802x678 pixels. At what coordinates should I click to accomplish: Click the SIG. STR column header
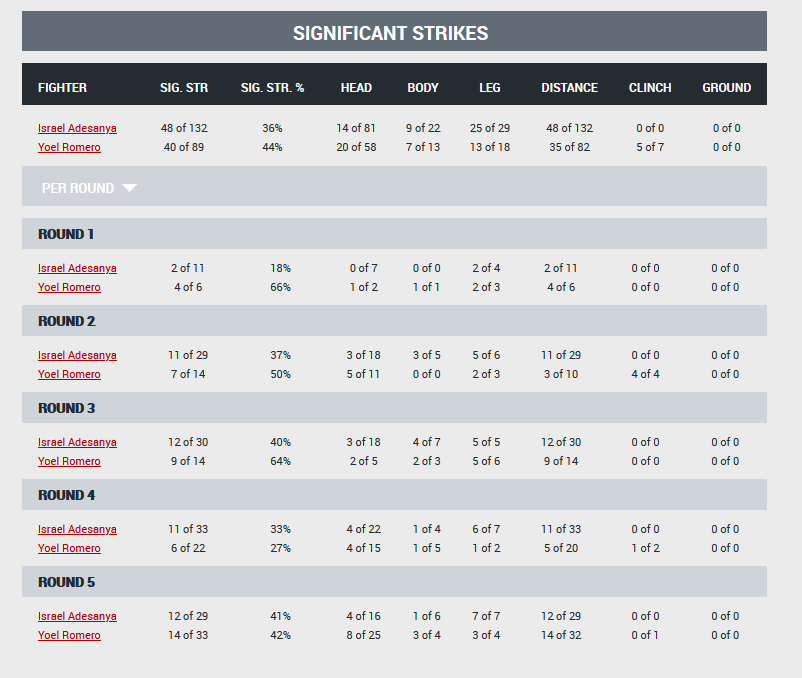click(x=184, y=88)
